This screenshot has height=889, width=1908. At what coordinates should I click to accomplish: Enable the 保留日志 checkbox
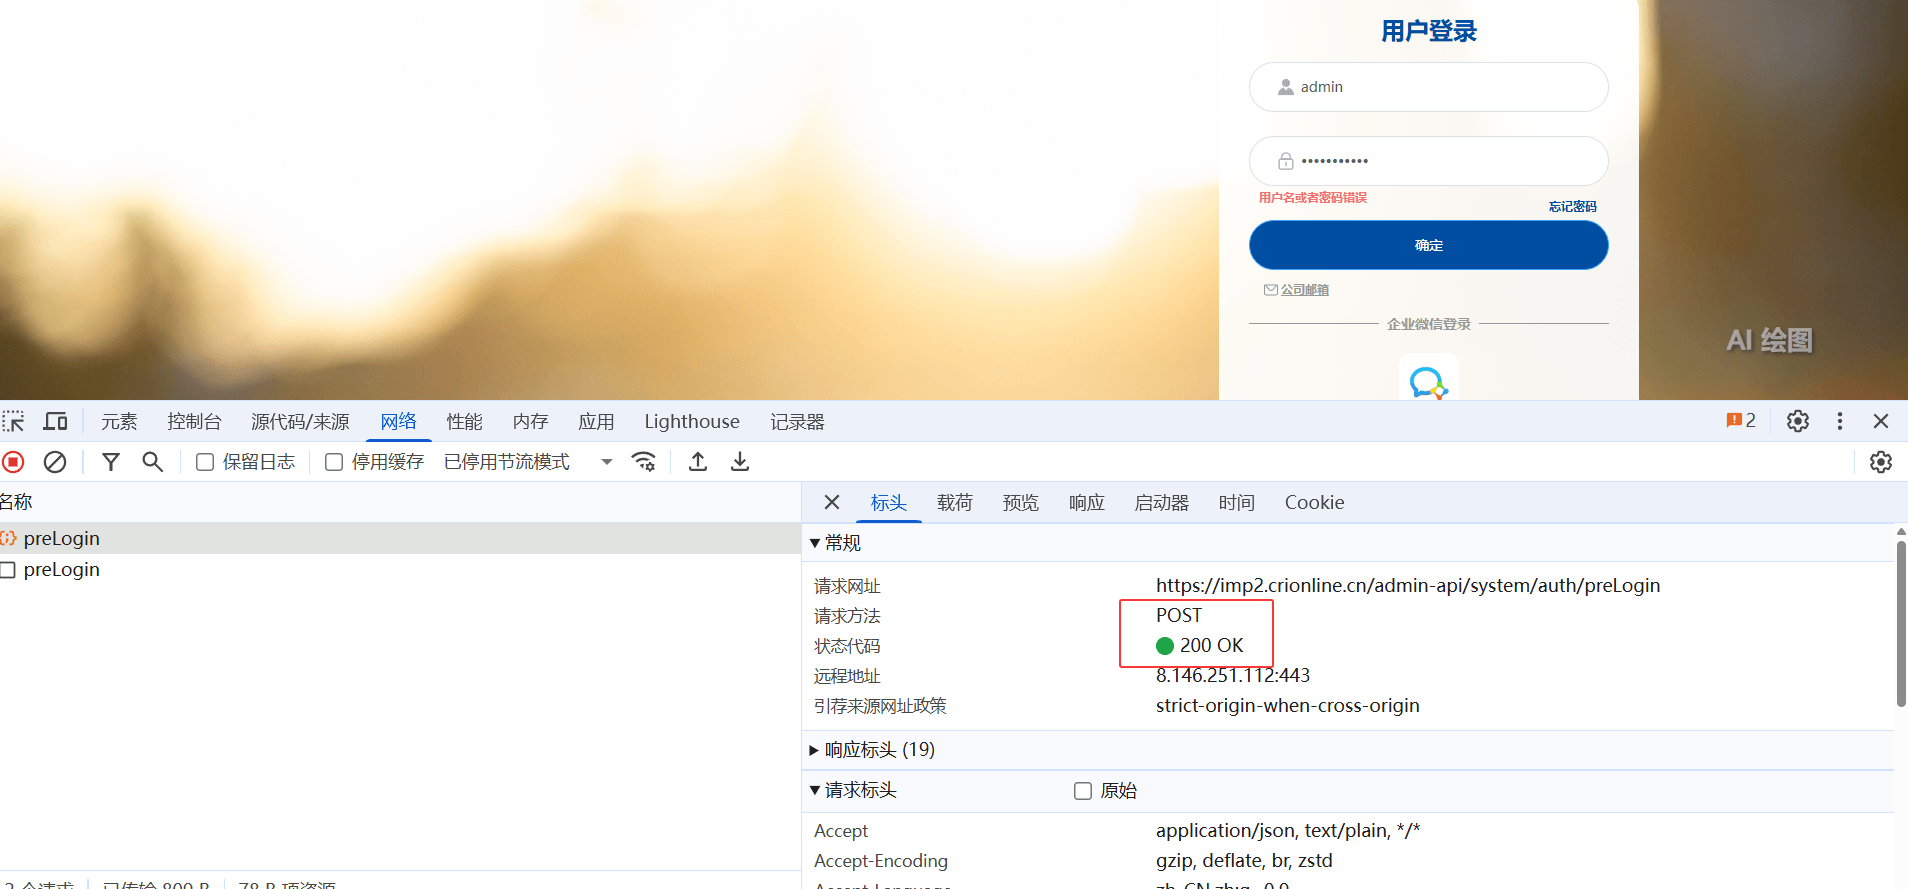click(x=205, y=462)
